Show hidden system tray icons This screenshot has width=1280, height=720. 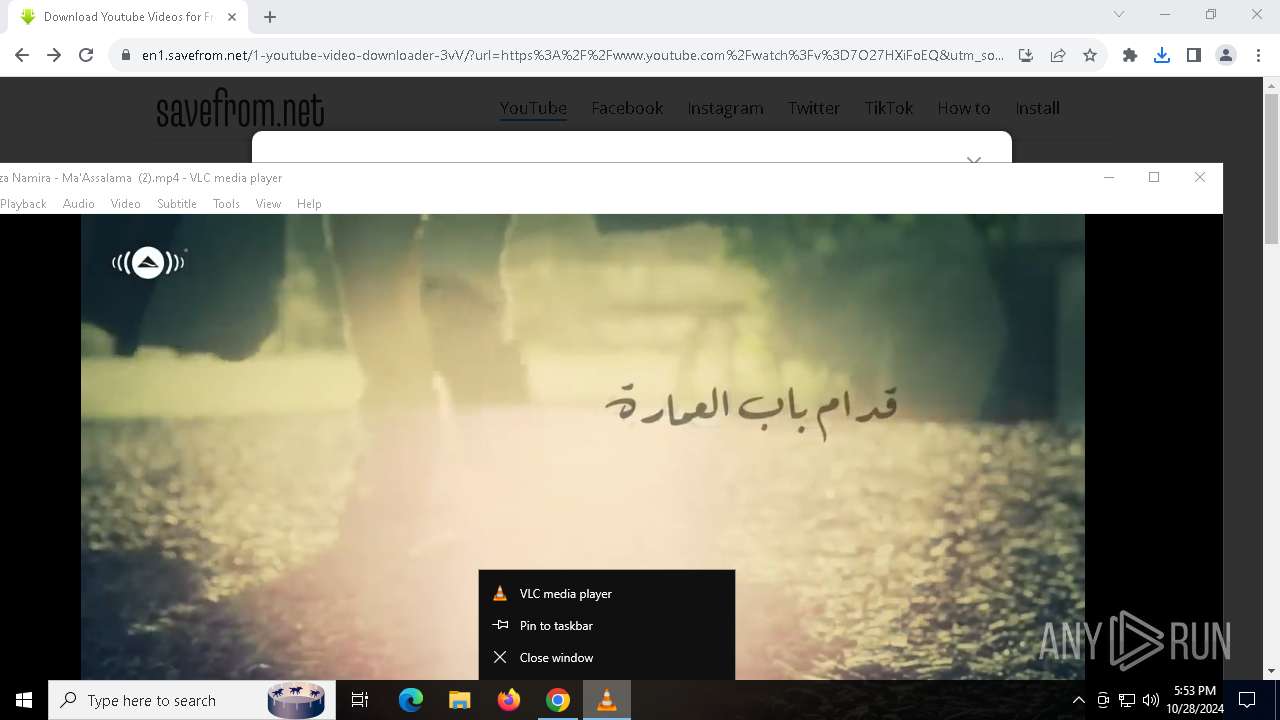(1078, 700)
